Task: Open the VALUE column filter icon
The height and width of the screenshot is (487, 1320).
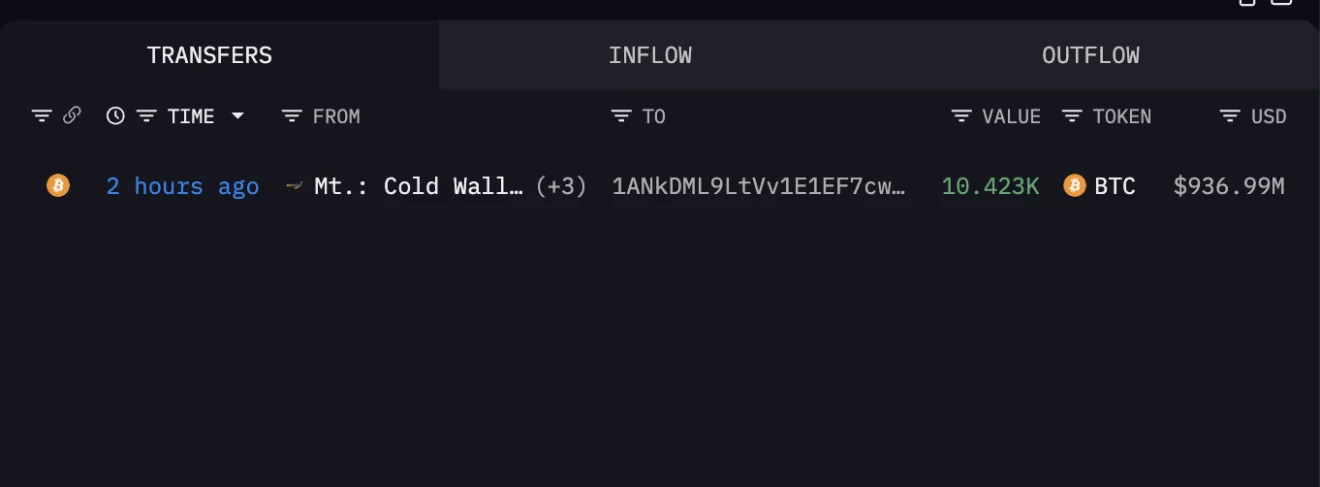Action: pyautogui.click(x=961, y=116)
